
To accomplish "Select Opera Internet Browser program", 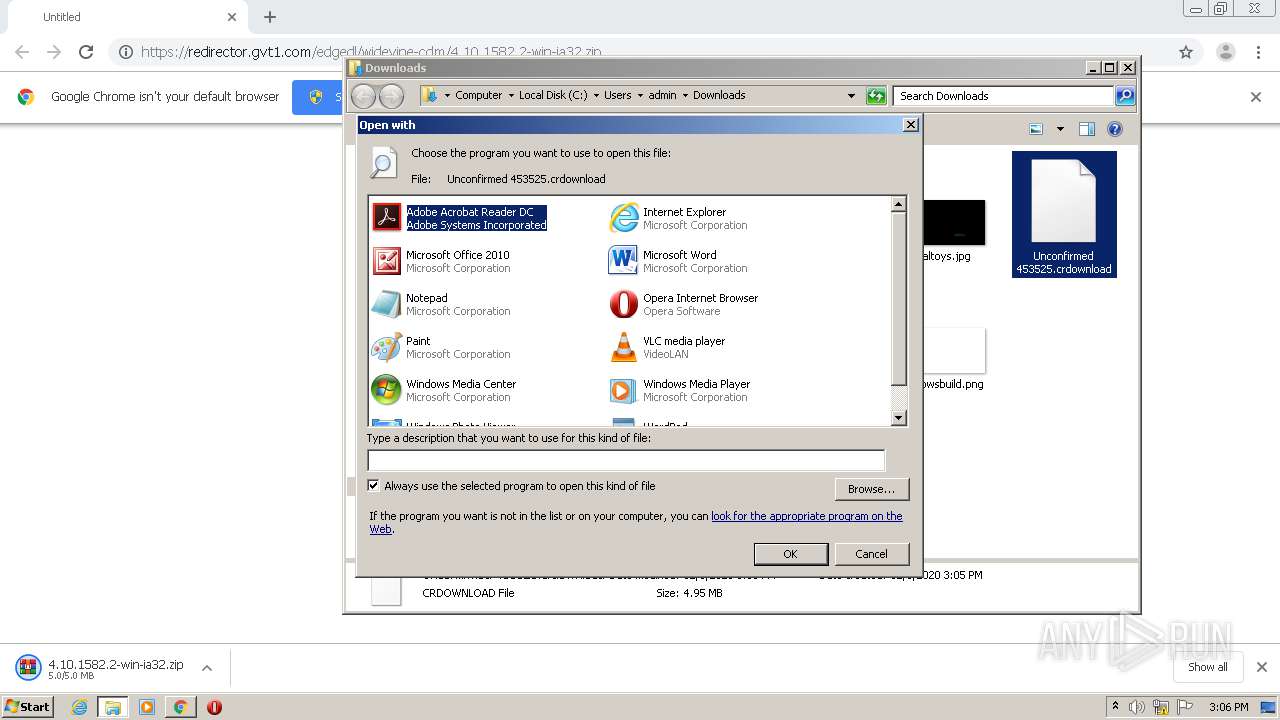I will coord(684,304).
